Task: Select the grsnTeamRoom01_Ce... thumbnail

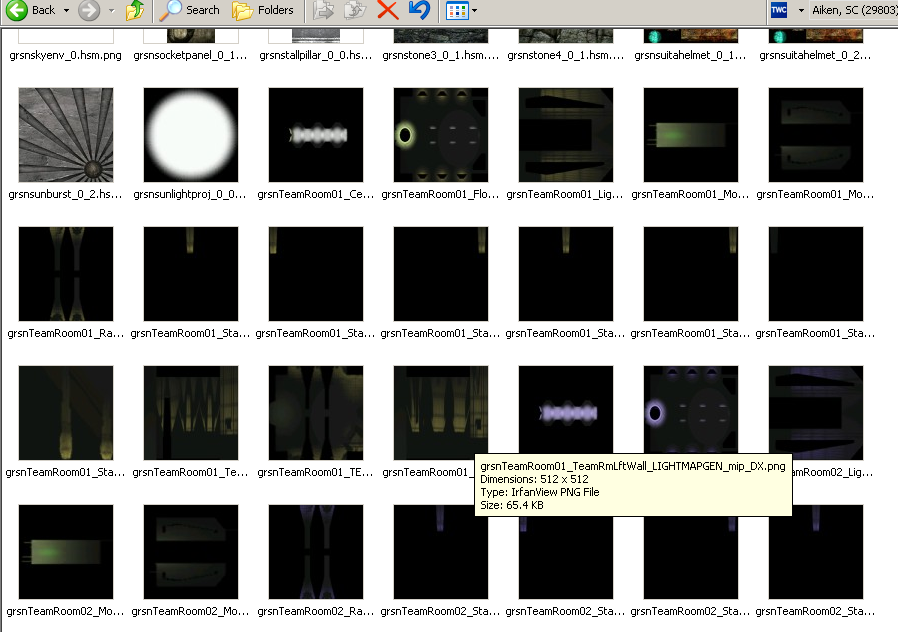Action: point(316,135)
